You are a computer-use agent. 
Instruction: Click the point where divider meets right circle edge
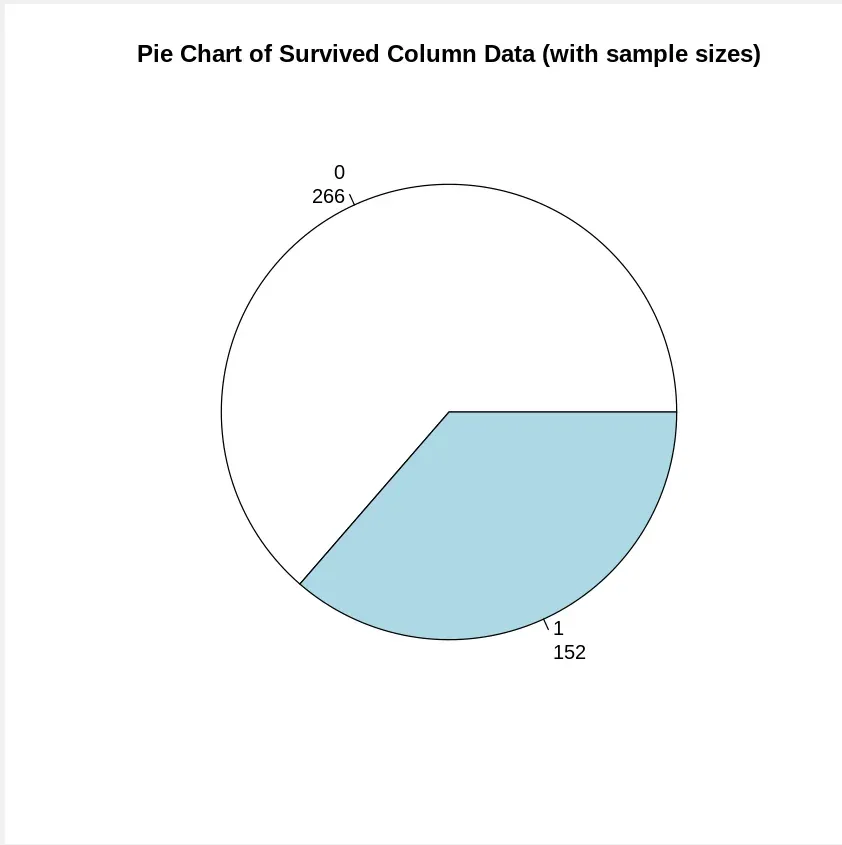(677, 412)
